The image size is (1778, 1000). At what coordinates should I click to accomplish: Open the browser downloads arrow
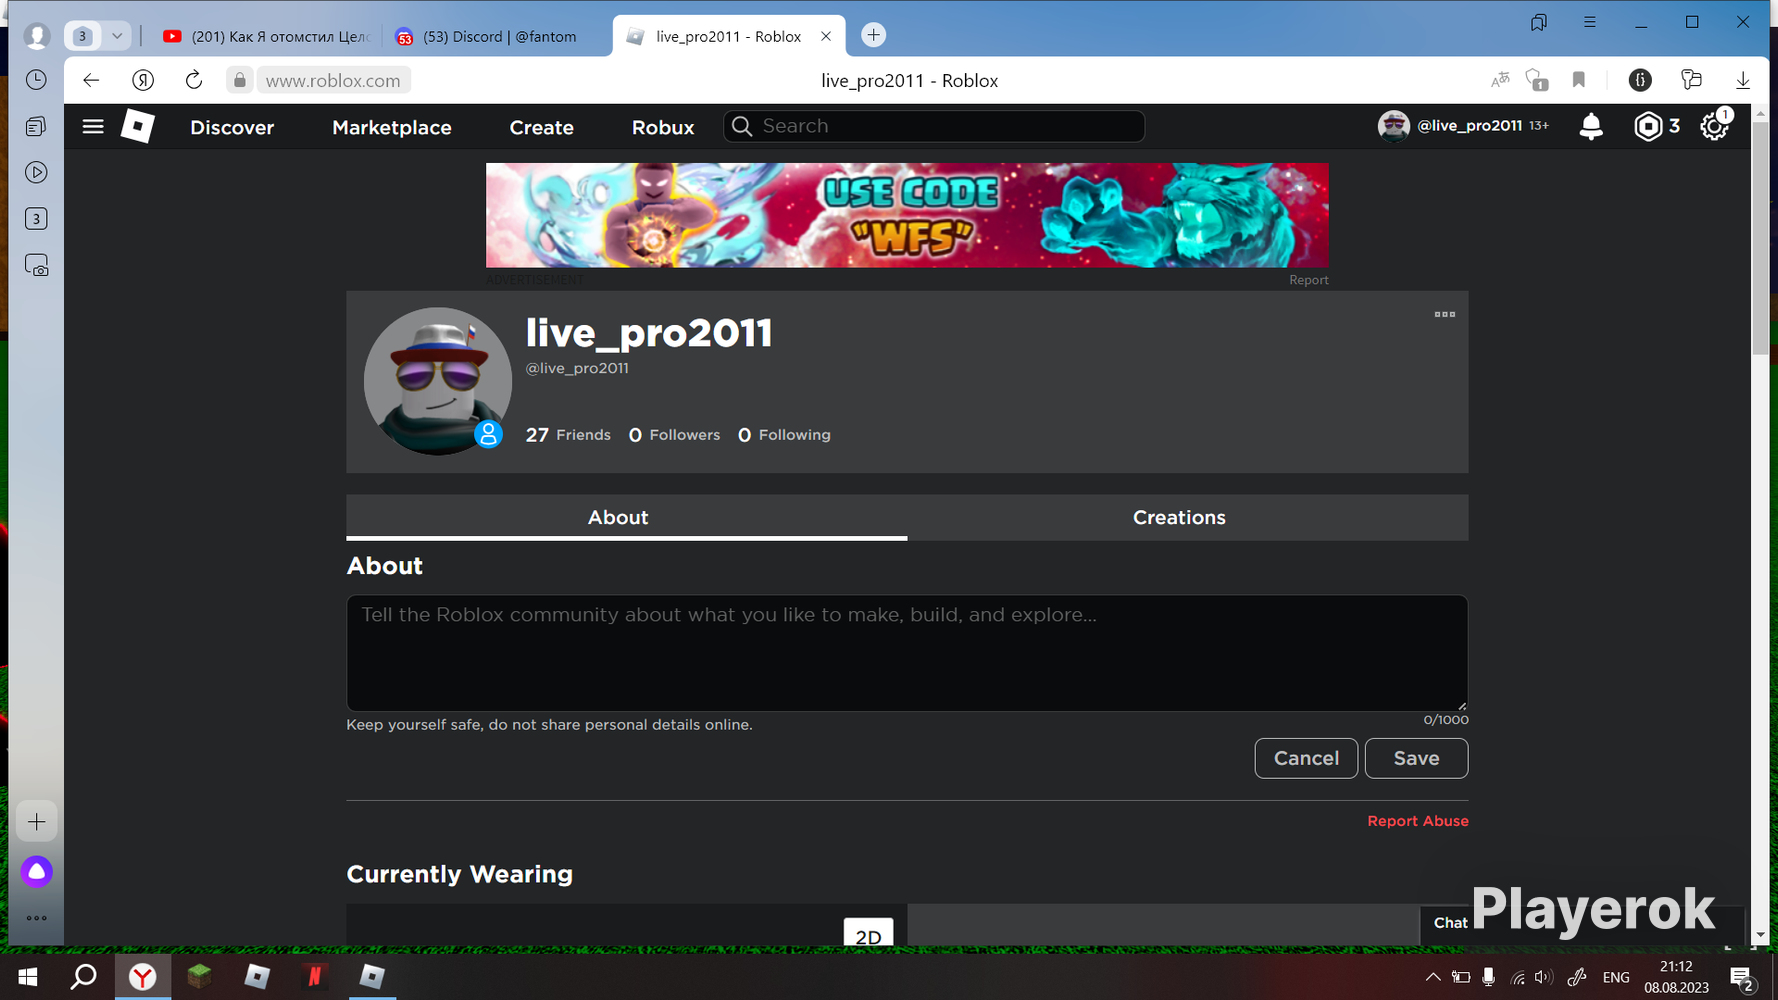click(x=1742, y=80)
